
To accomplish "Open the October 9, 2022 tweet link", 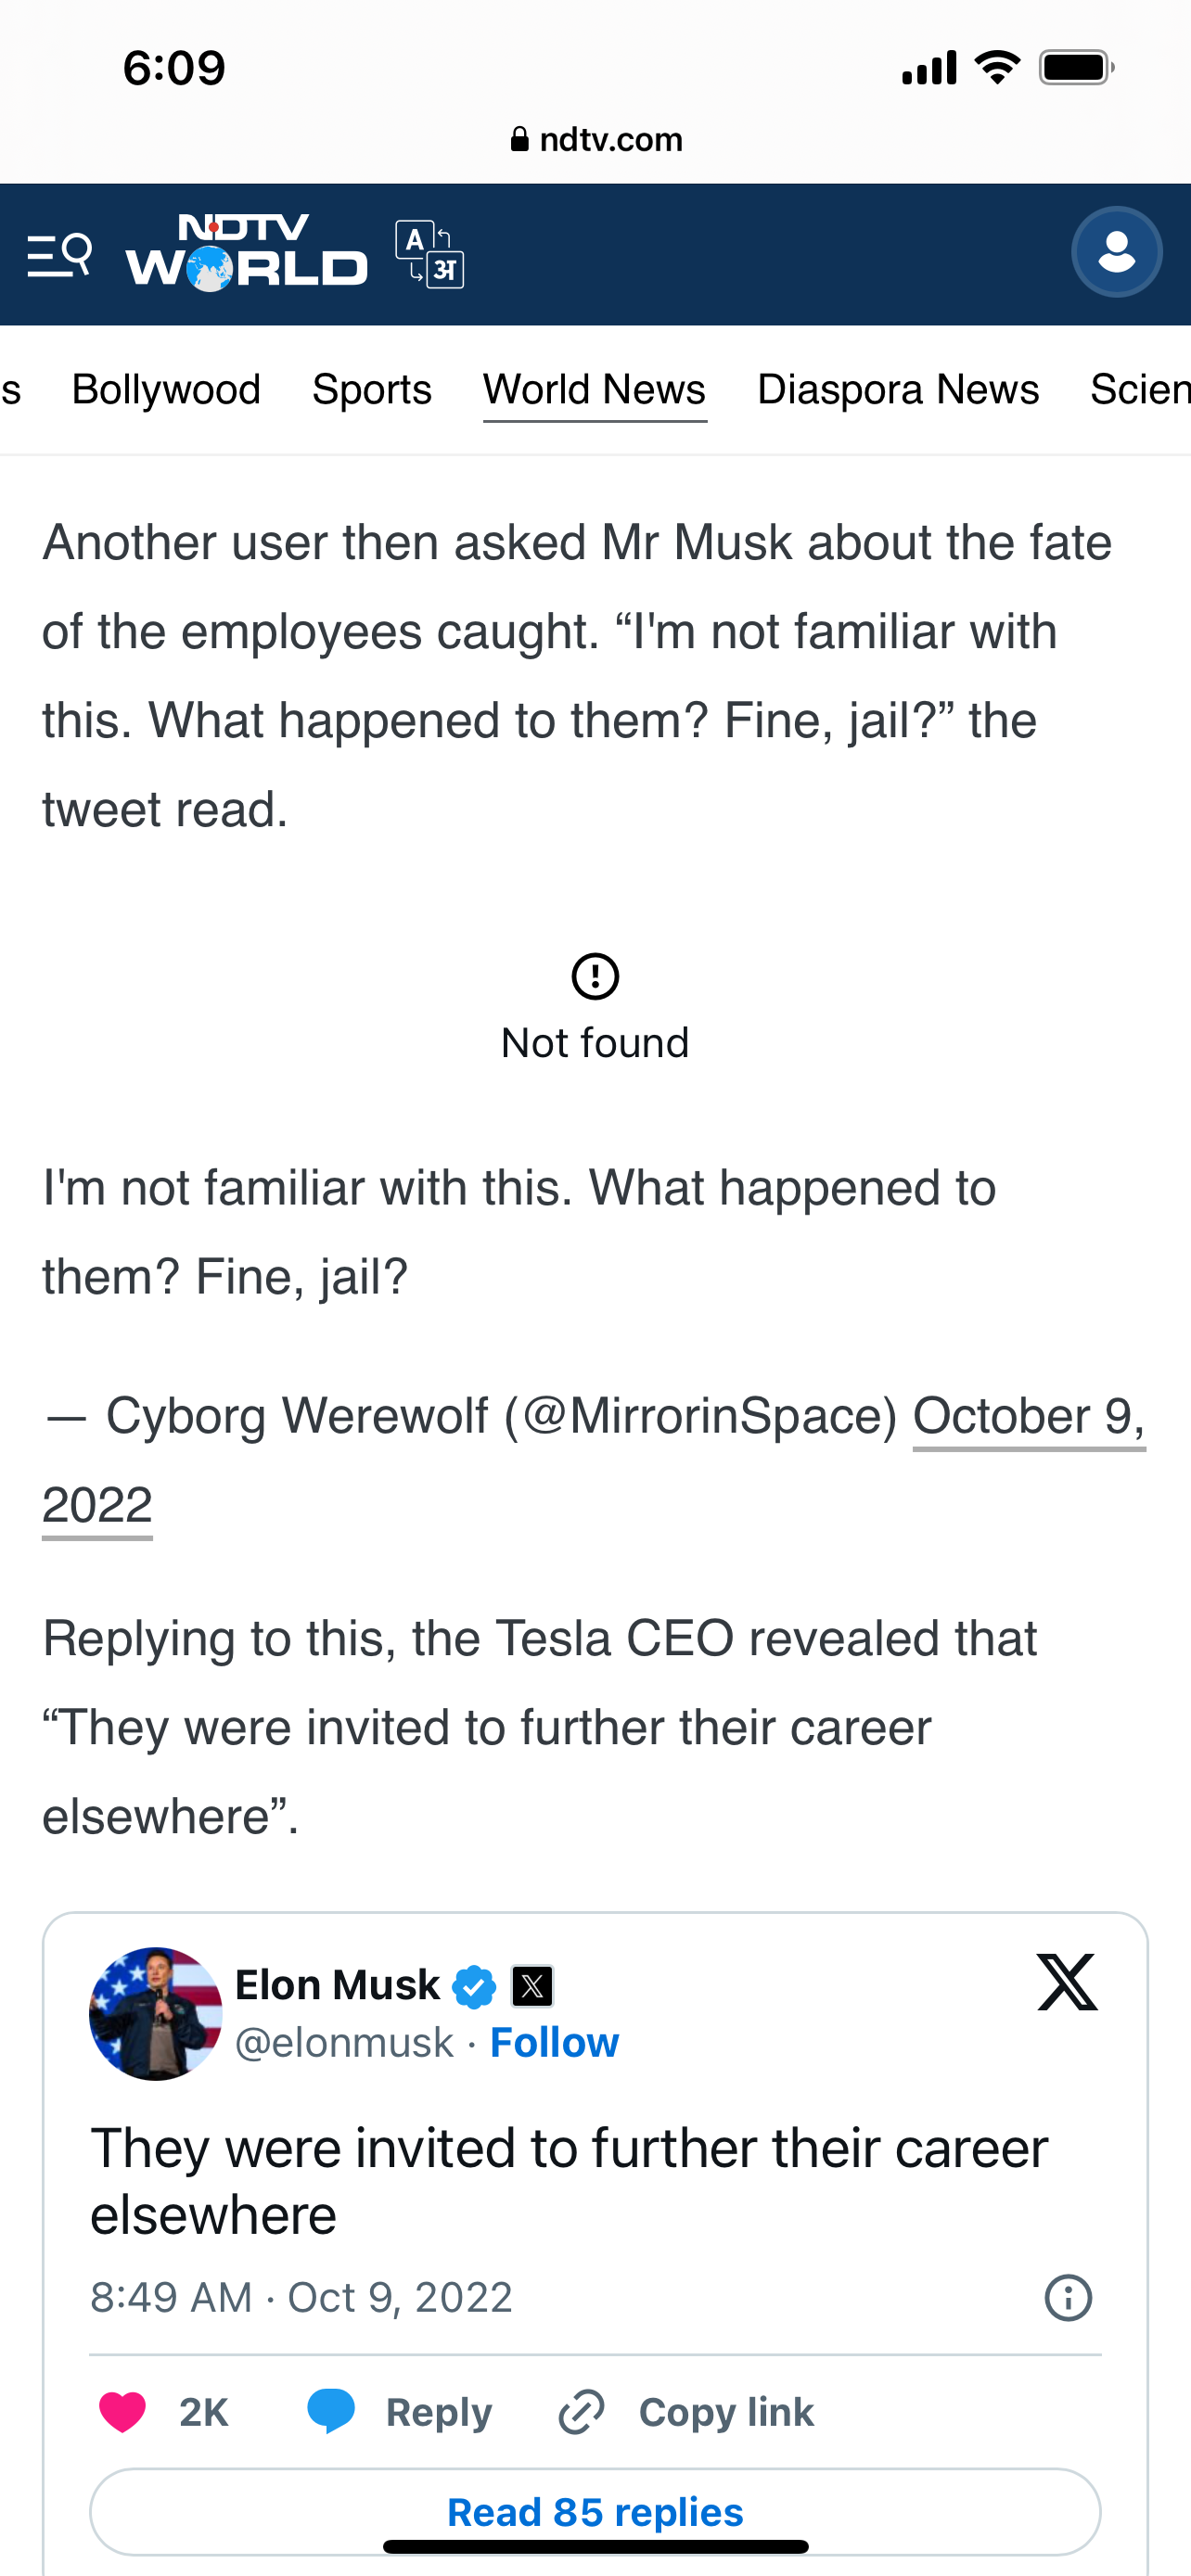I will (x=1028, y=1416).
